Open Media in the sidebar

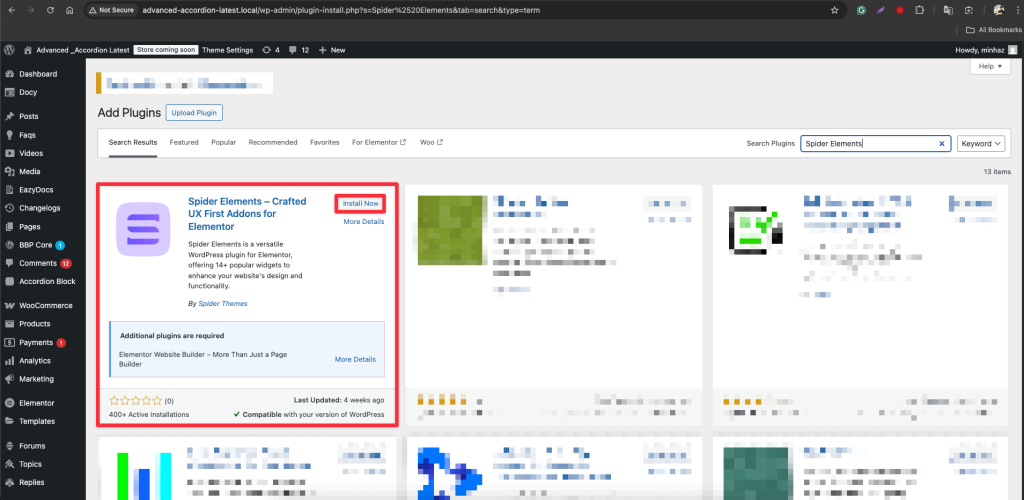click(29, 172)
